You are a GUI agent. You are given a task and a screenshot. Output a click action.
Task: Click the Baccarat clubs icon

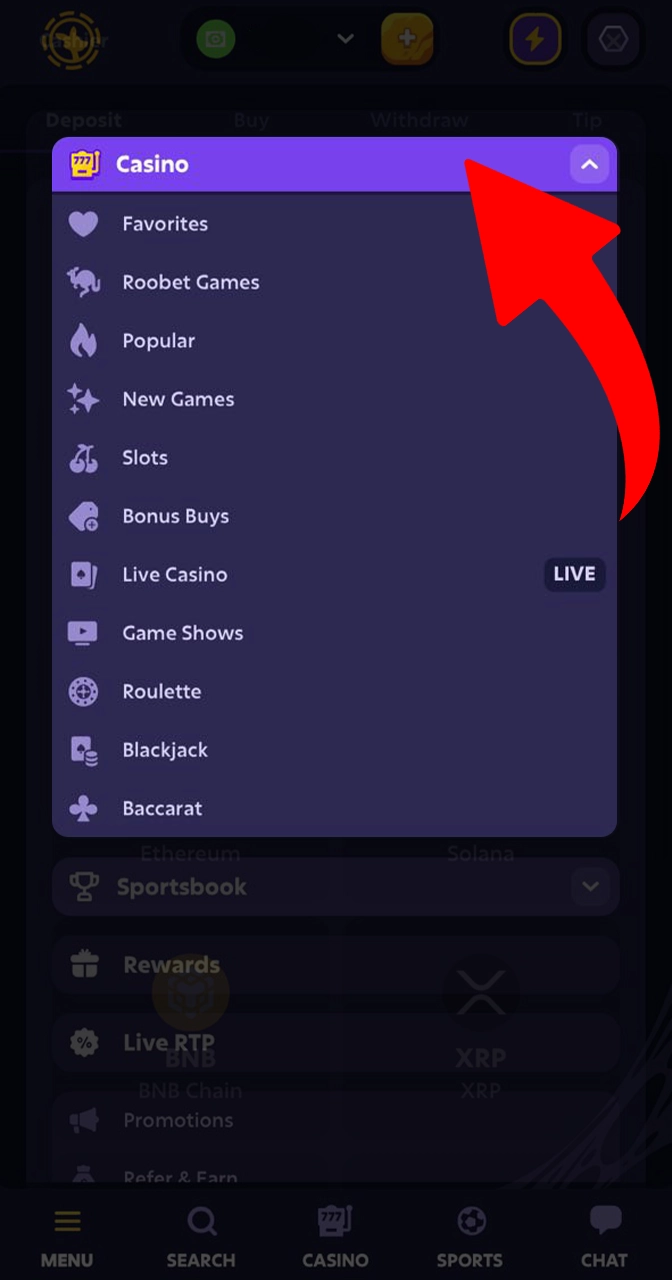(83, 808)
